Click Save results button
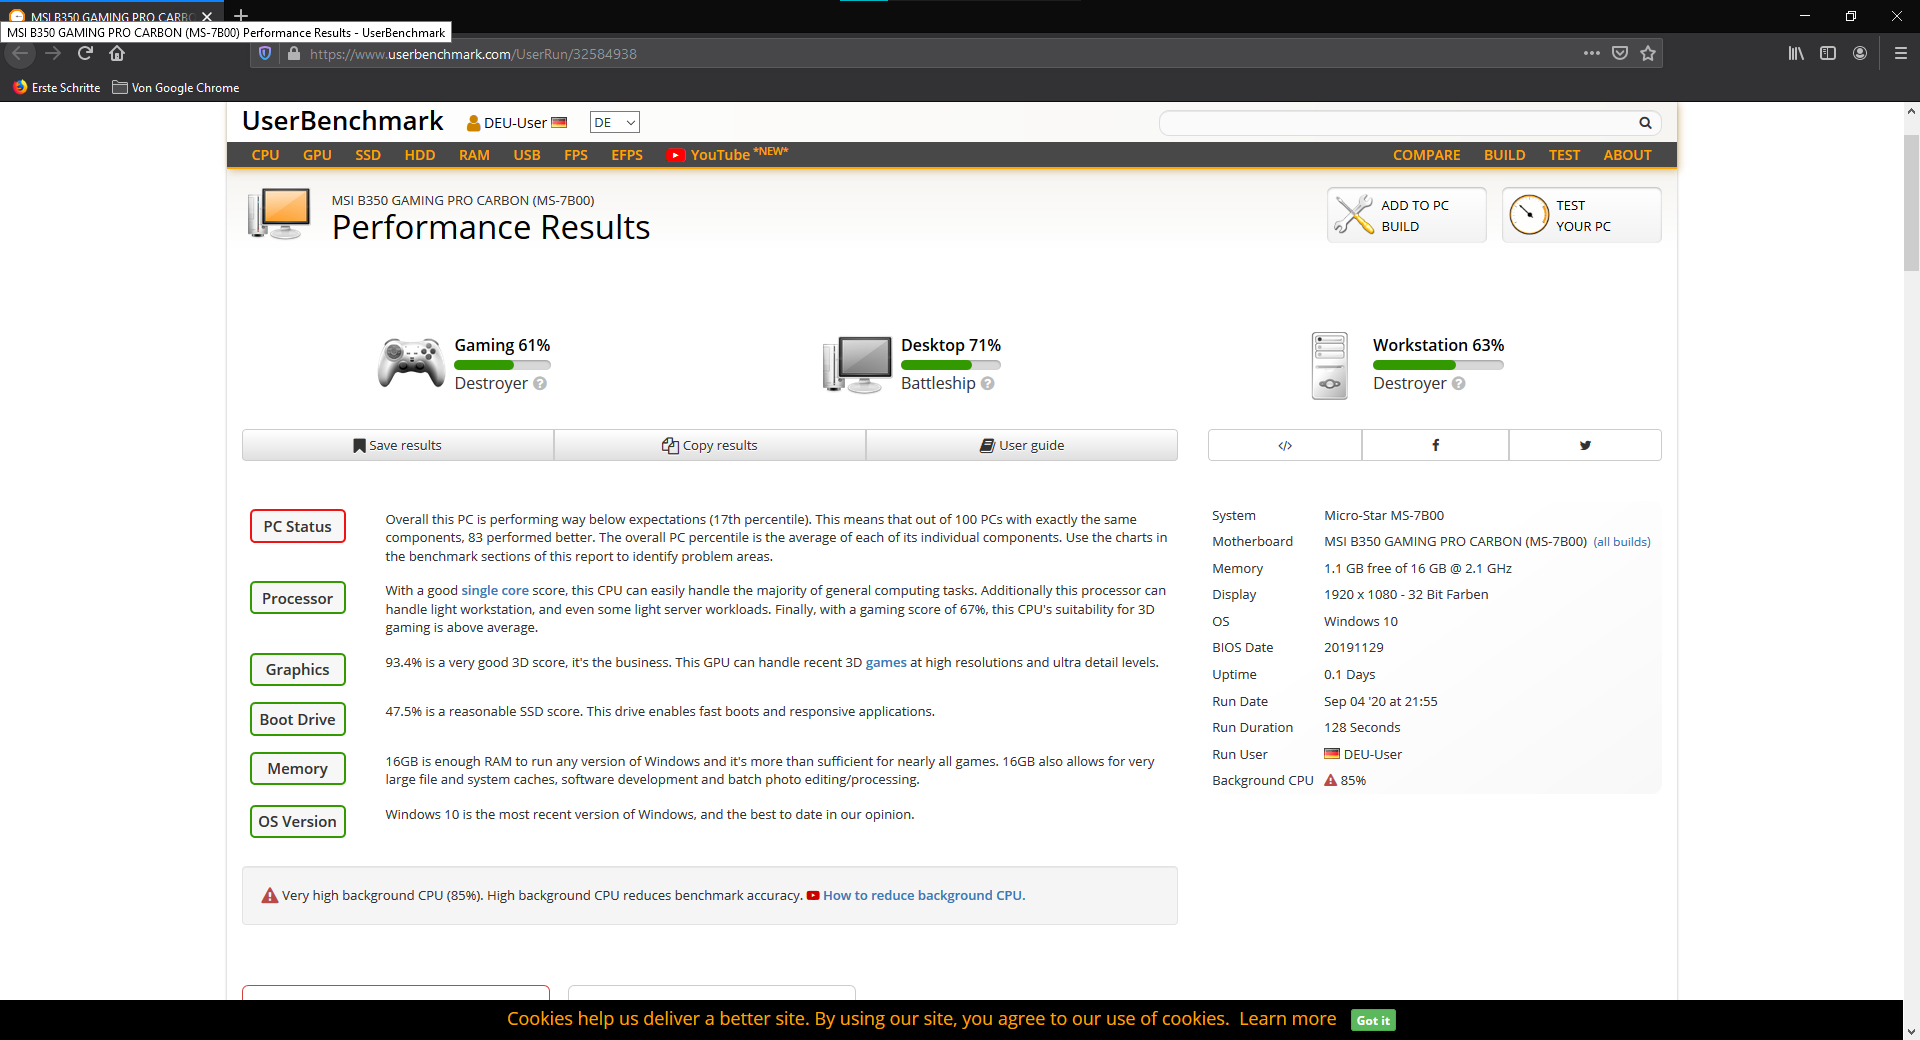Screen dimensions: 1920x1040 click(x=398, y=445)
